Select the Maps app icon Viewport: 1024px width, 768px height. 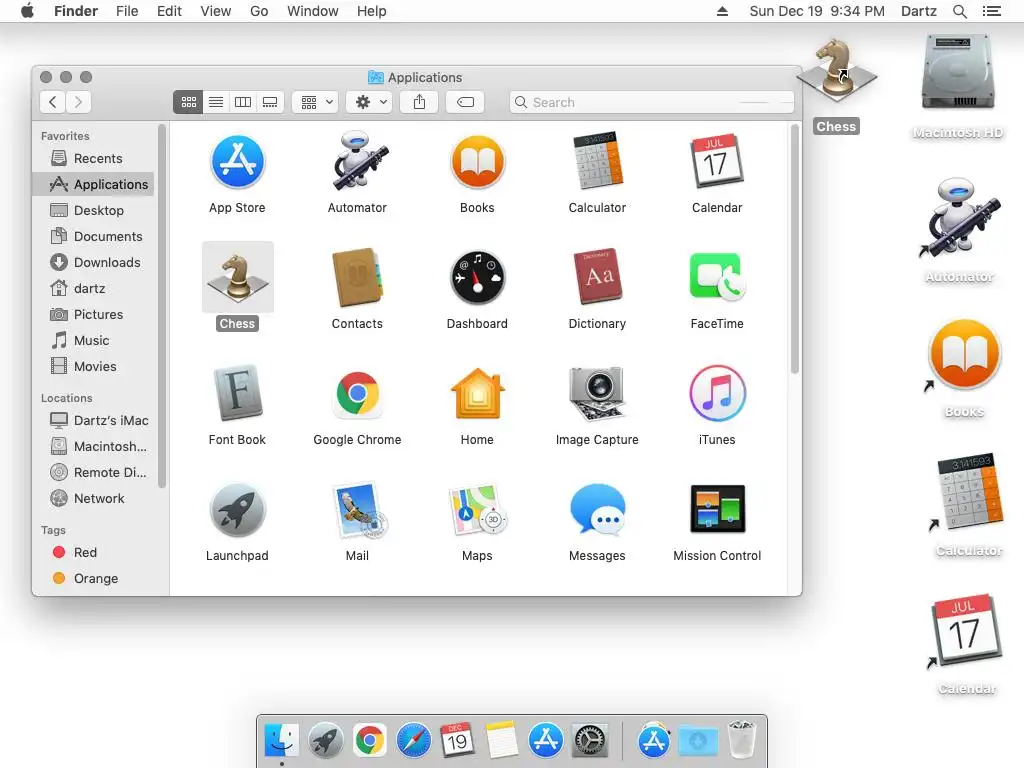(477, 509)
